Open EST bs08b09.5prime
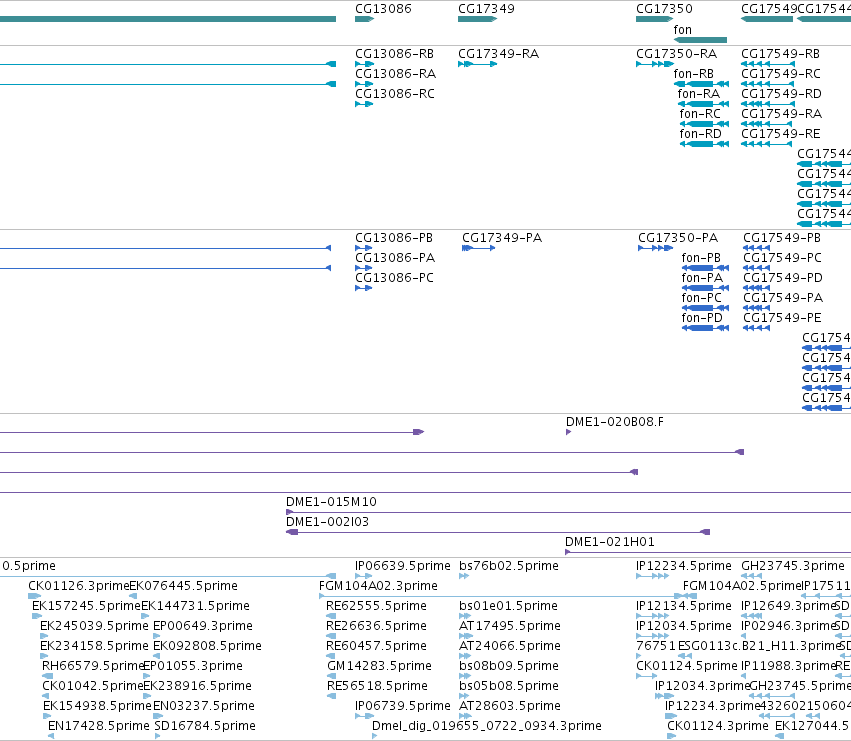This screenshot has height=741, width=851. click(509, 666)
